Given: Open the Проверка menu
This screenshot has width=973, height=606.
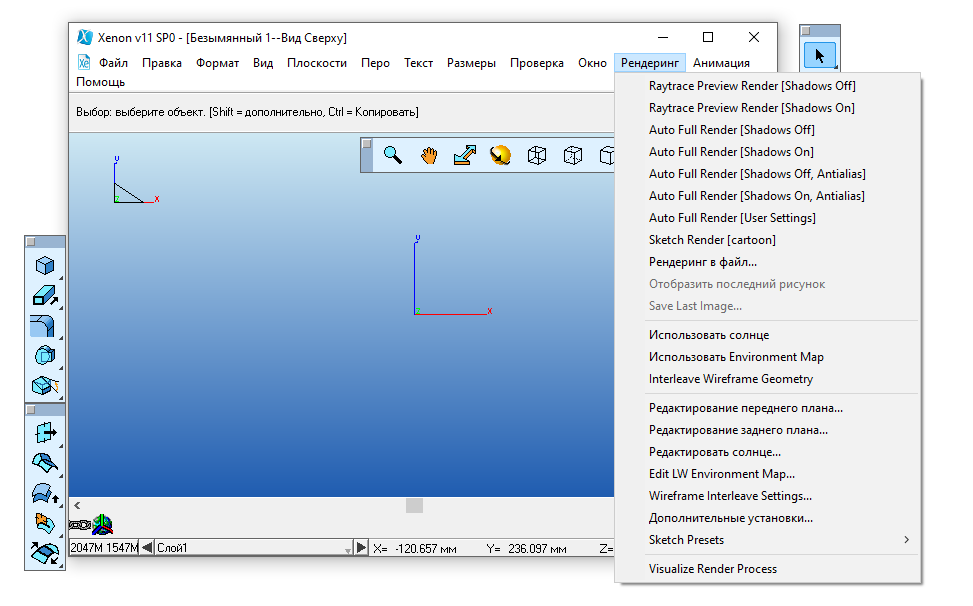Looking at the screenshot, I should point(537,63).
